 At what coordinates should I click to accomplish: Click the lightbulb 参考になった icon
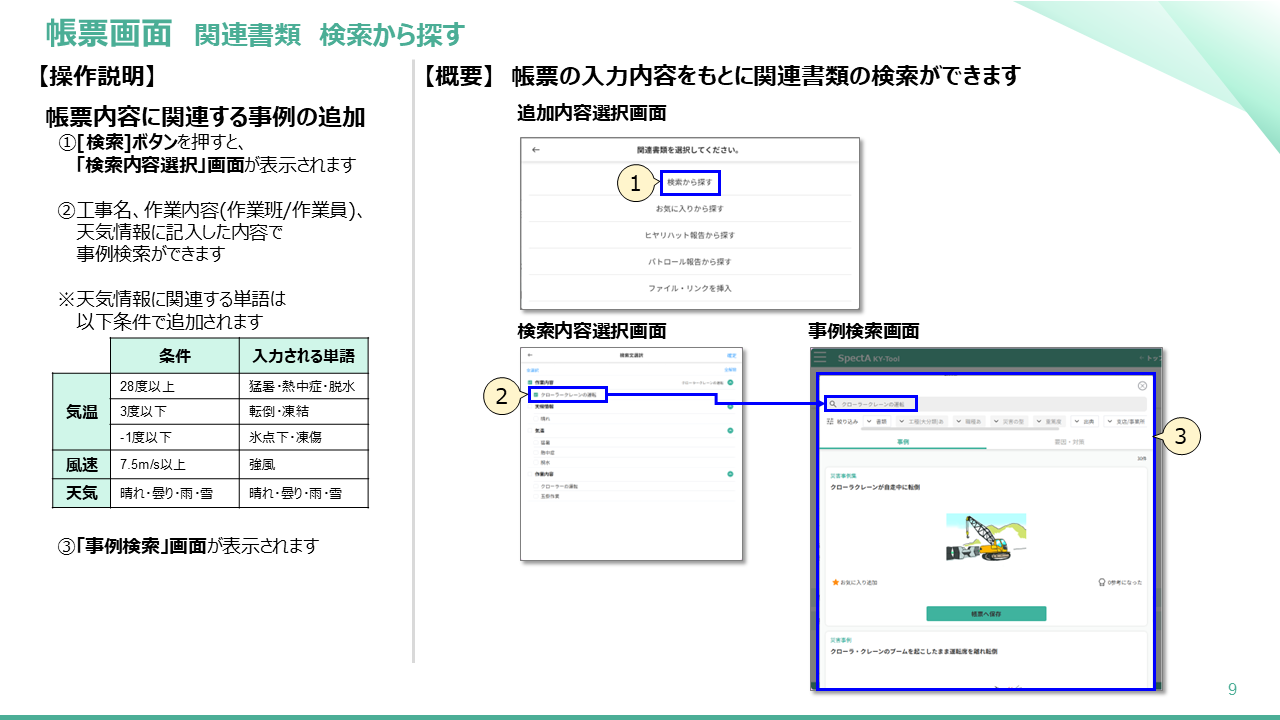[x=1100, y=582]
